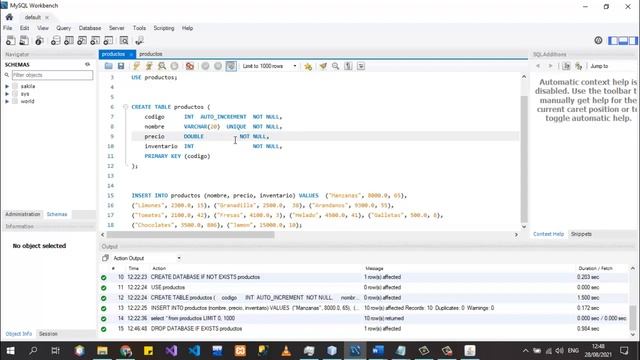Hide the right SQL Additions pane
The height and width of the screenshot is (360, 640).
pyautogui.click(x=633, y=40)
